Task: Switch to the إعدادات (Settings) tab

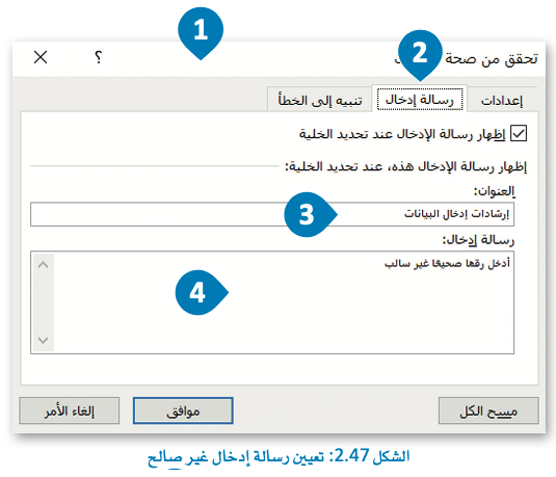Action: pyautogui.click(x=501, y=101)
